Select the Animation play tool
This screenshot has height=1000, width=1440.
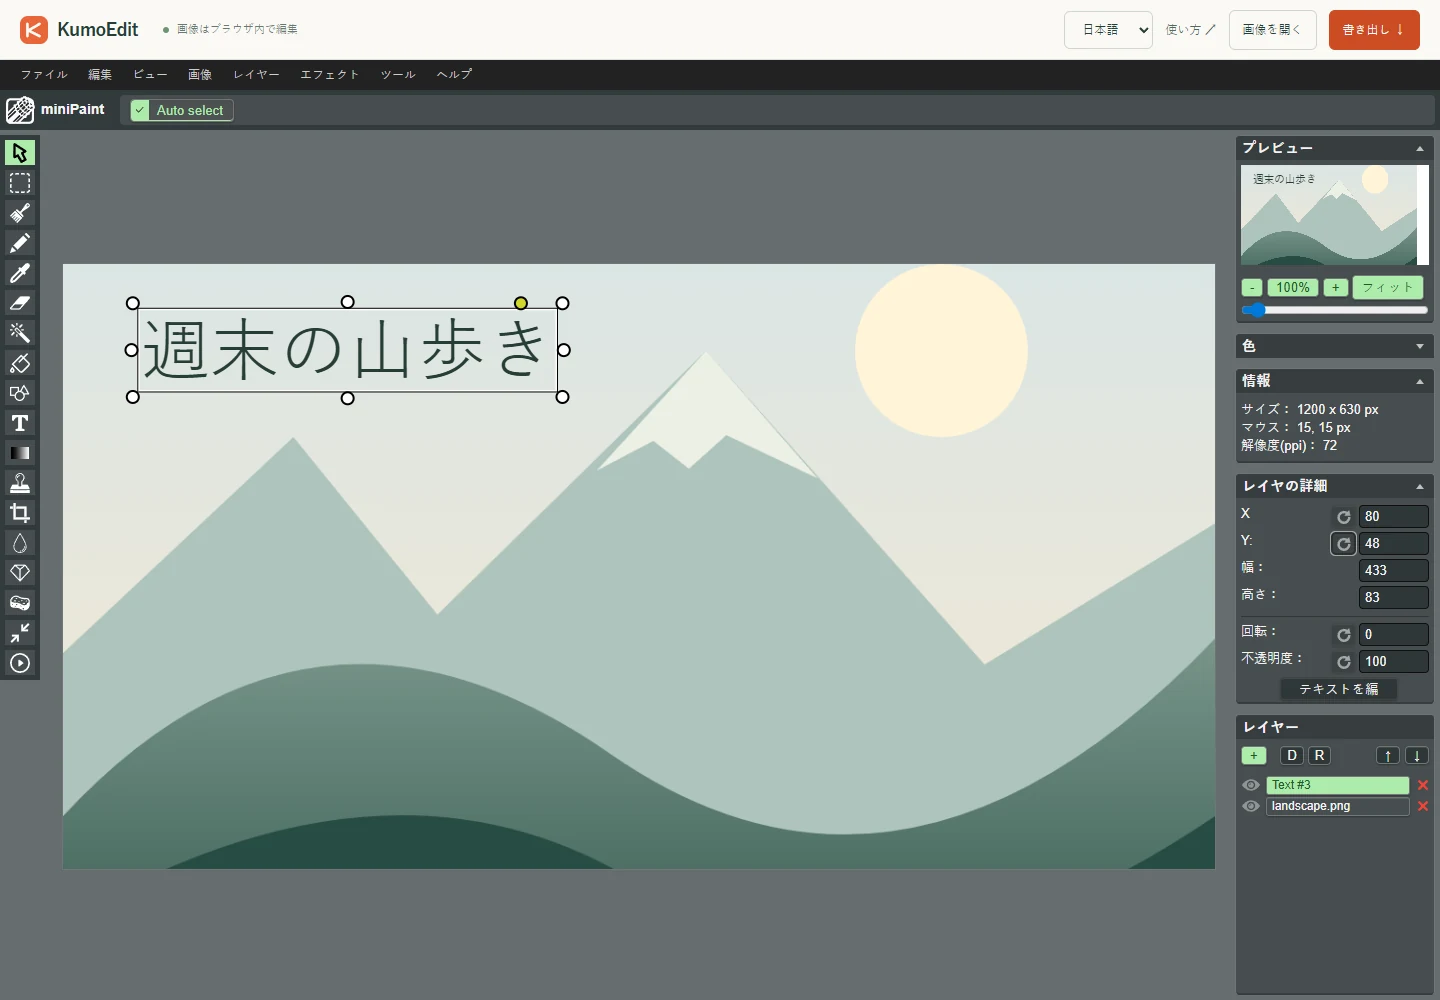pos(20,663)
